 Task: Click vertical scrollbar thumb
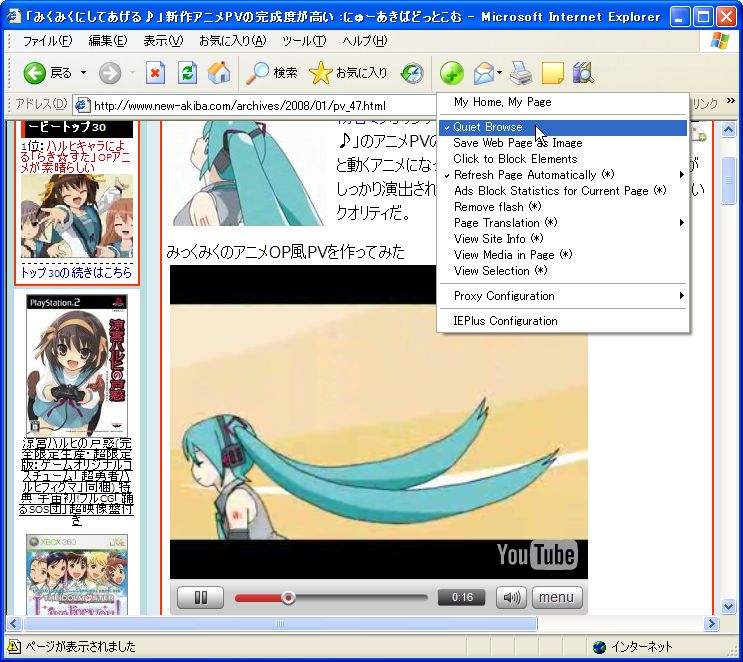728,180
